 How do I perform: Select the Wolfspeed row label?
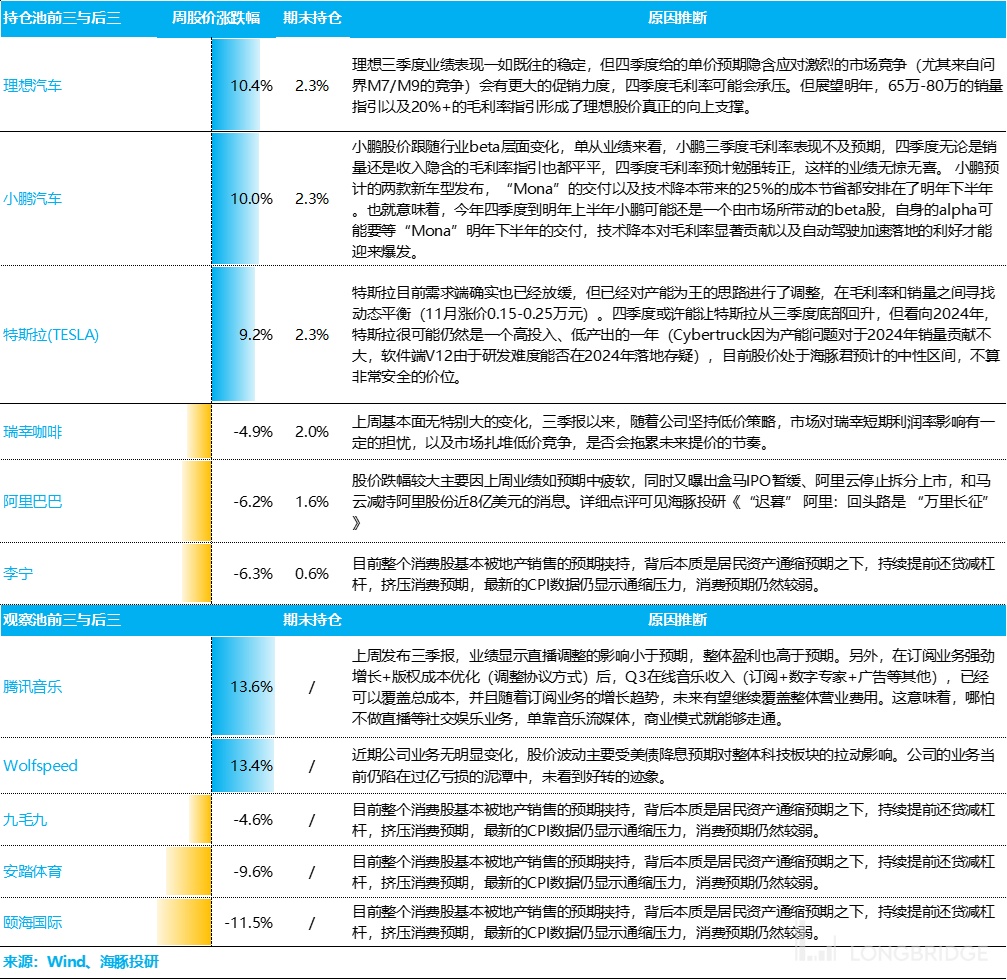click(40, 766)
